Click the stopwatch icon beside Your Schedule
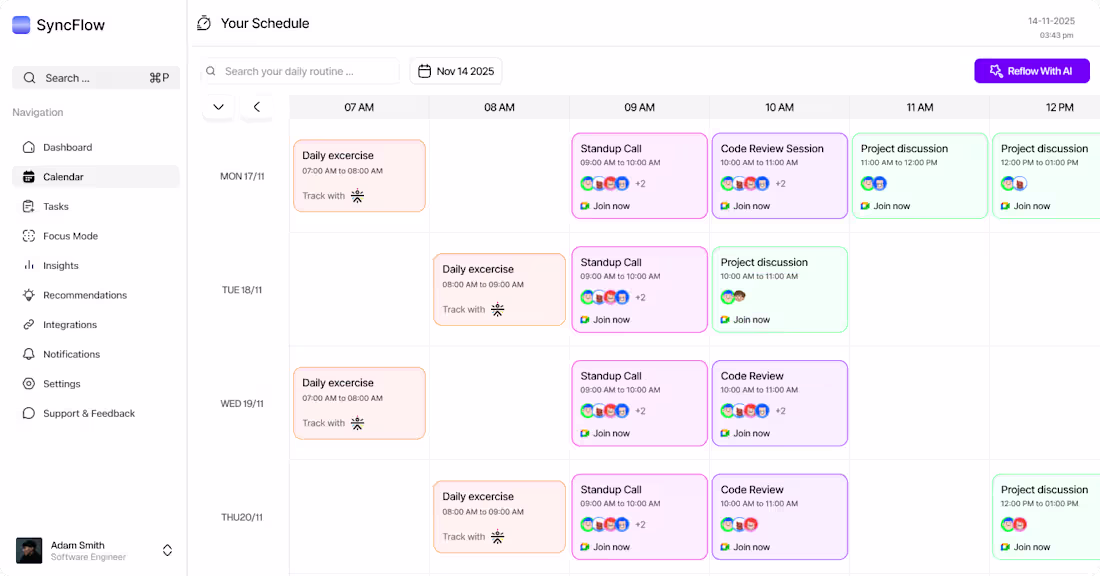Viewport: 1100px width, 576px height. point(204,23)
